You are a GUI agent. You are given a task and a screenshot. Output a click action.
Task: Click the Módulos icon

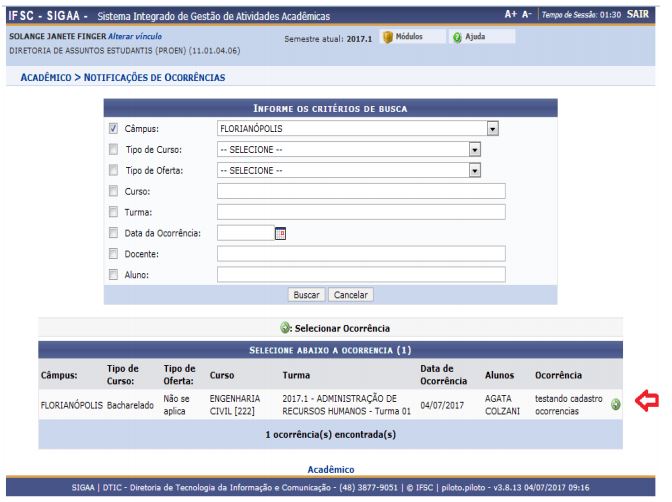click(391, 37)
